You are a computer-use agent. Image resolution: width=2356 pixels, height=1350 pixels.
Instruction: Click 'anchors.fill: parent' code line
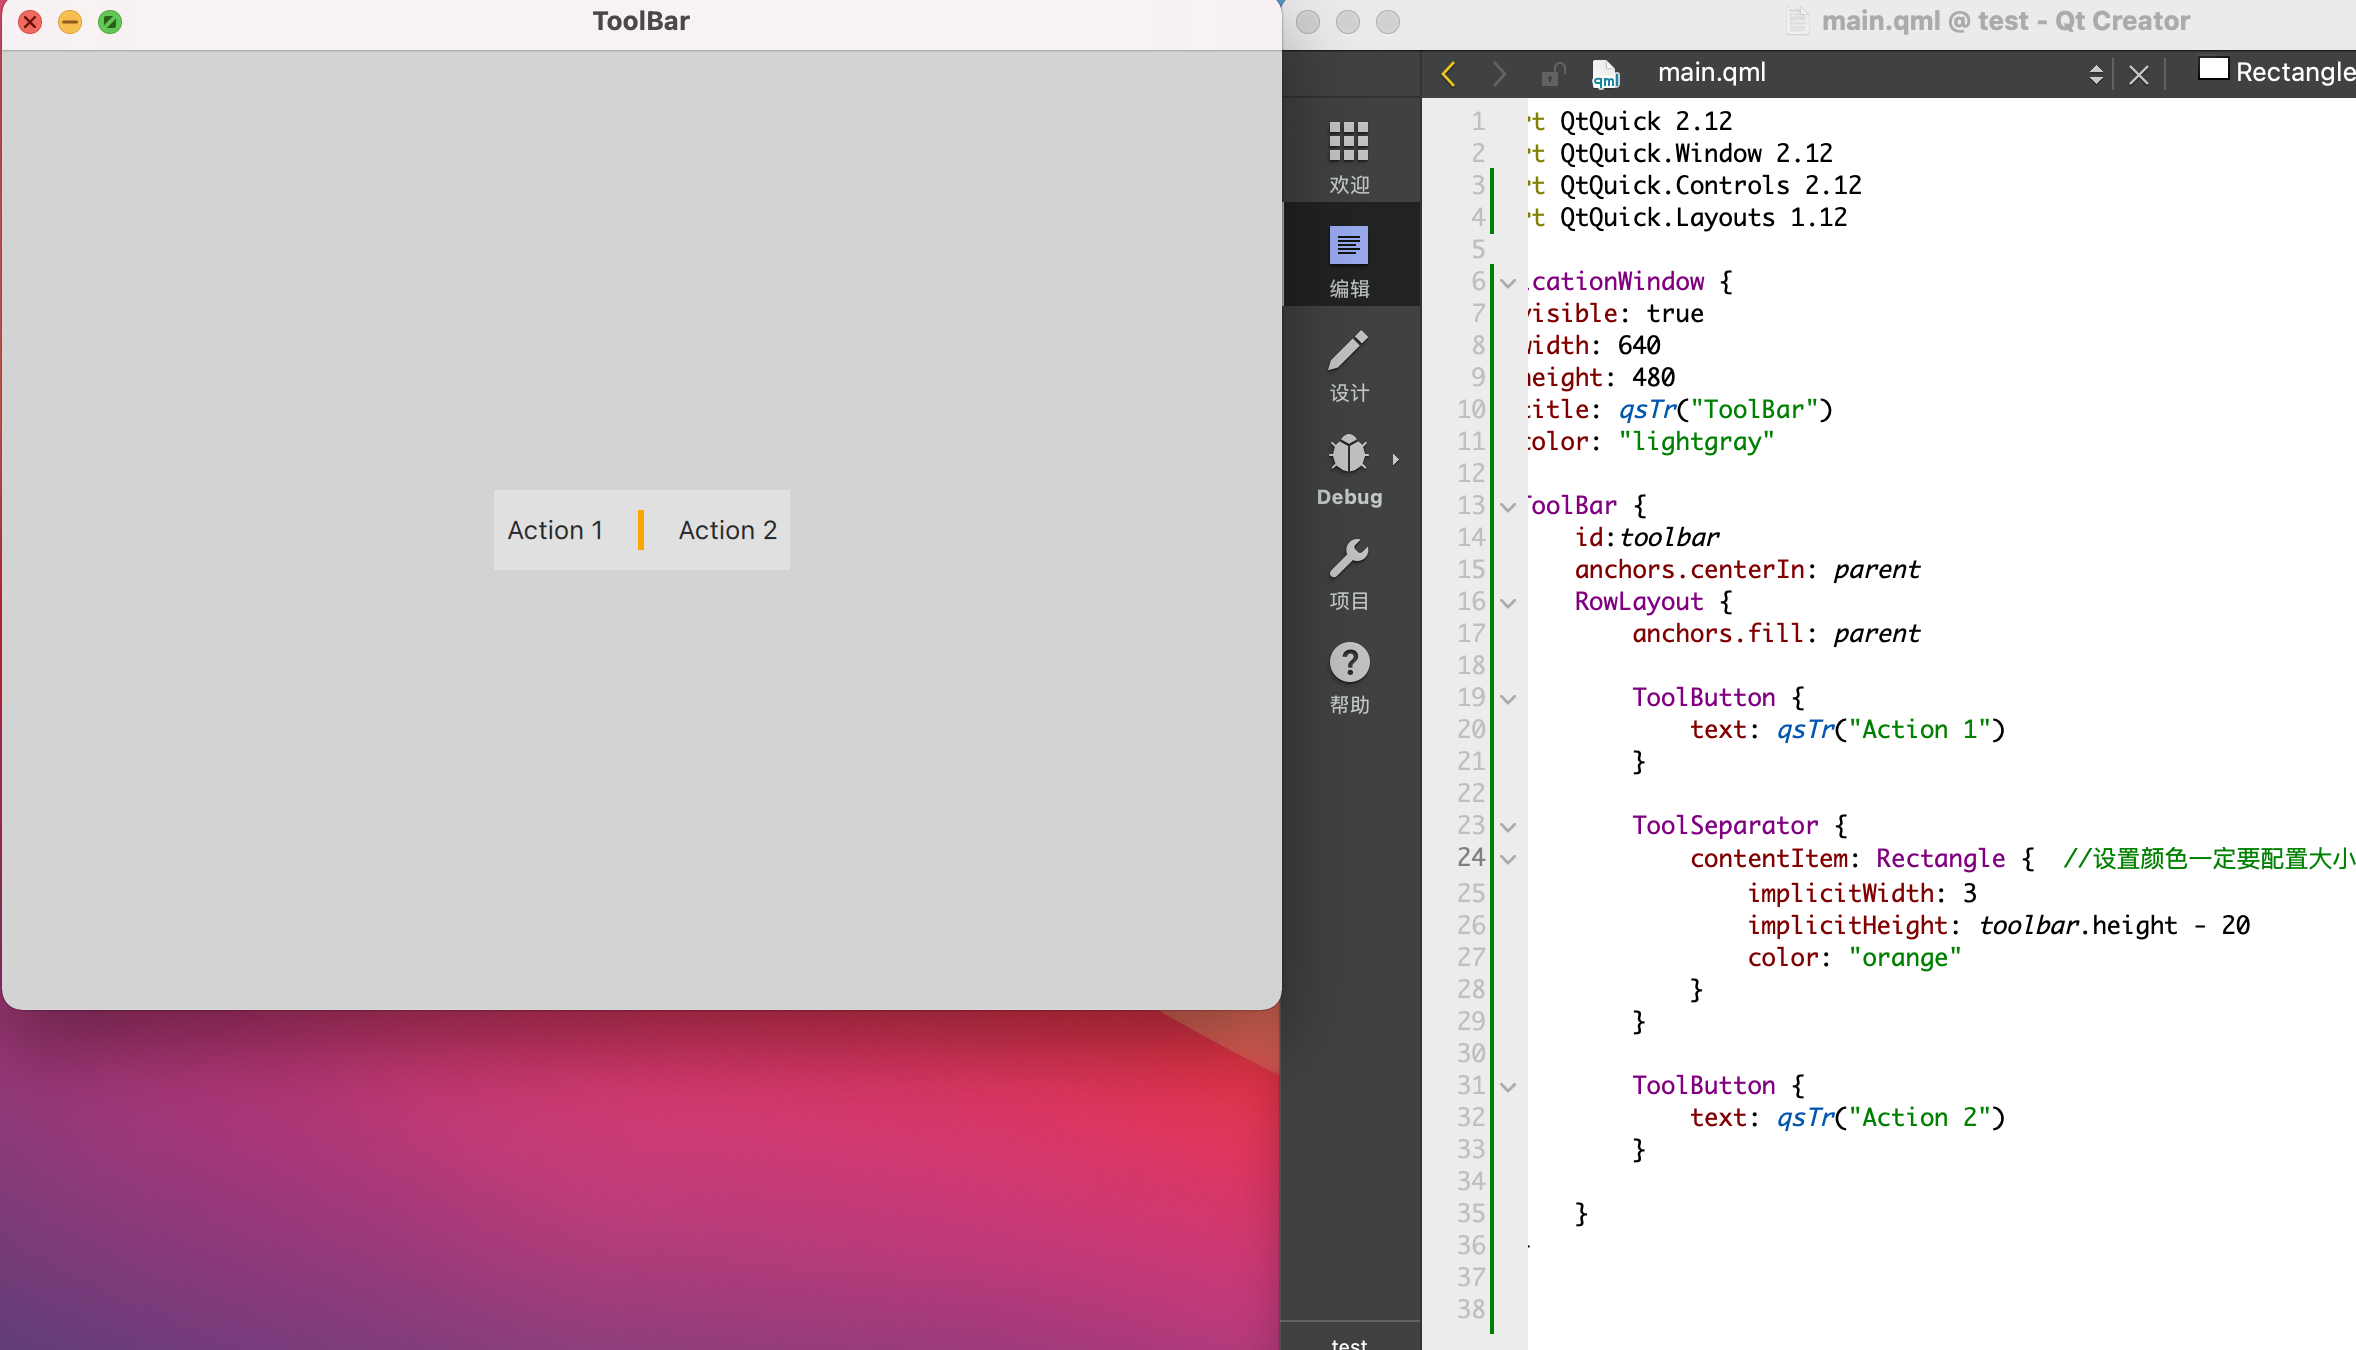(x=1776, y=634)
